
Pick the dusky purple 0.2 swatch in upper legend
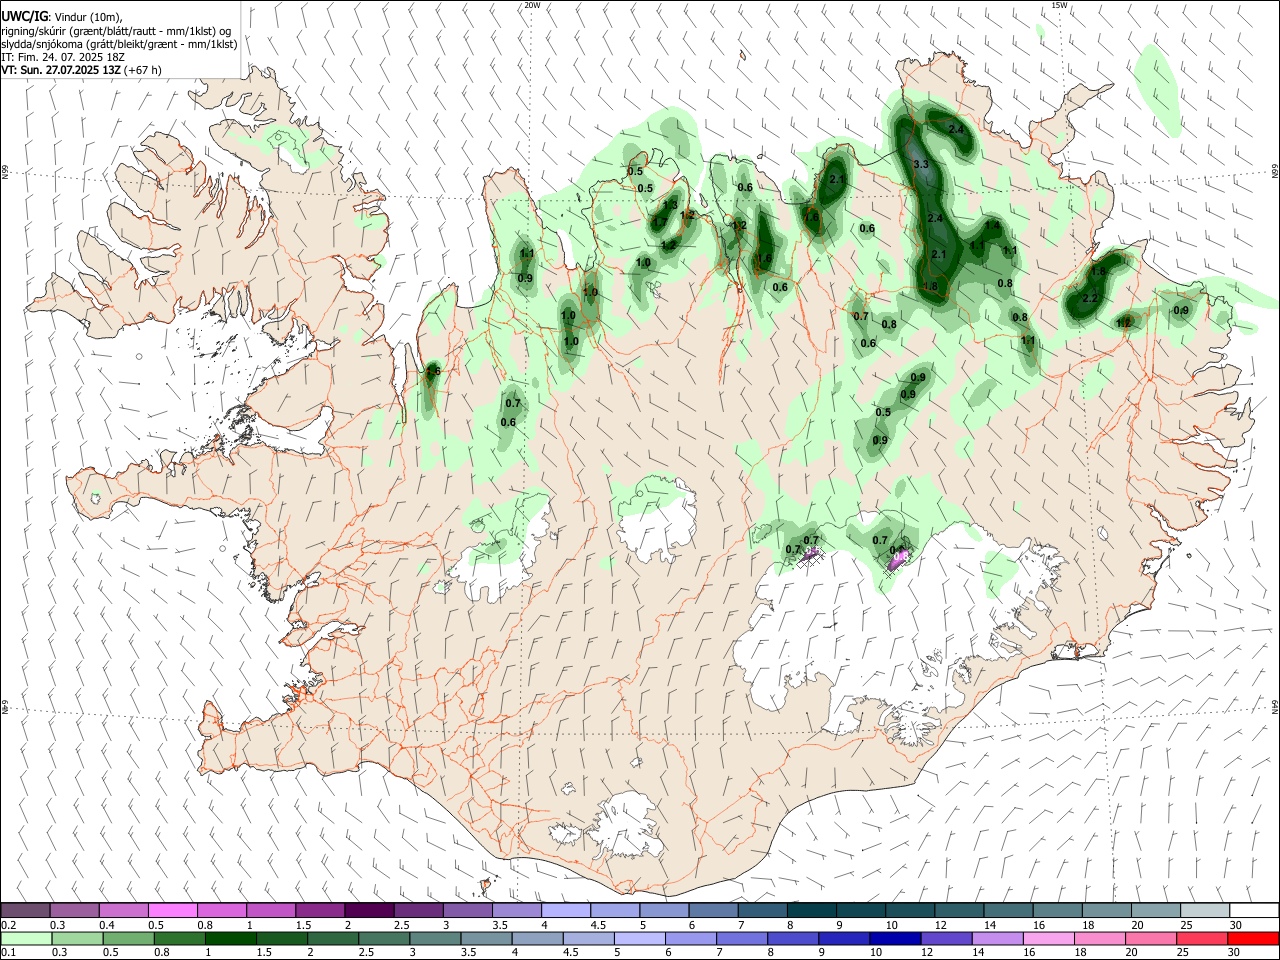pos(25,910)
